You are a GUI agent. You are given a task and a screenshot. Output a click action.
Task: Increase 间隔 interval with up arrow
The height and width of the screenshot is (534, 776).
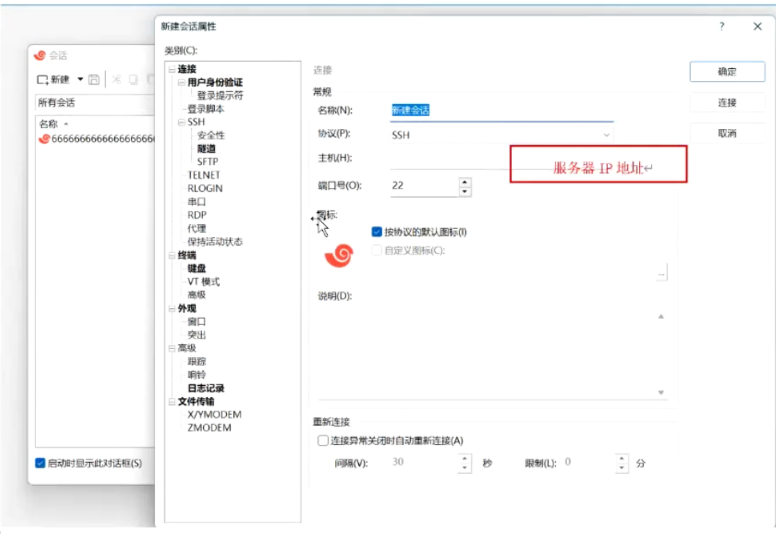point(464,458)
